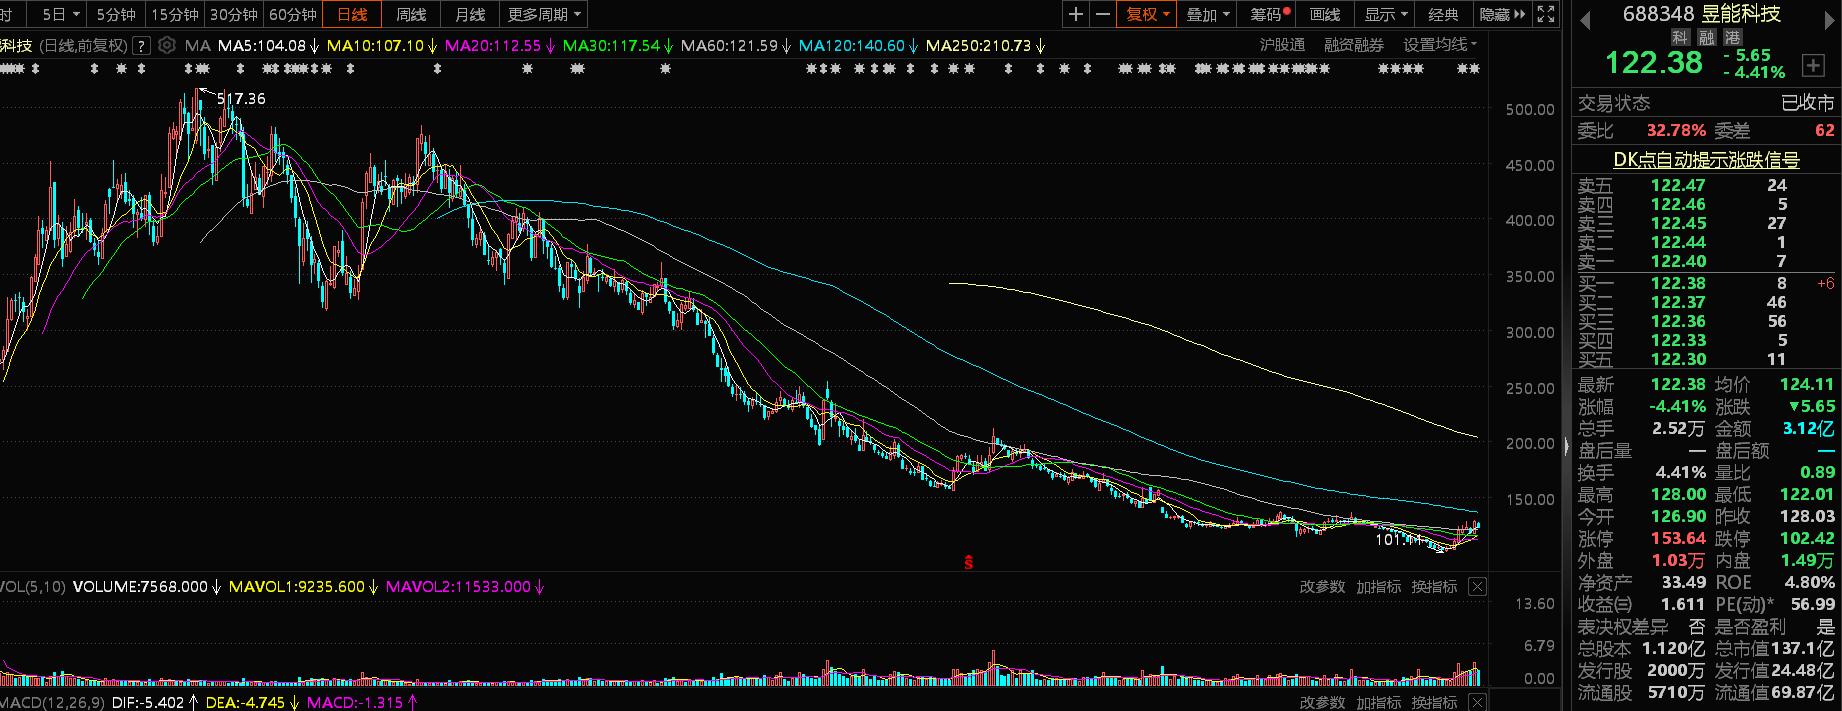Open the 复权 adjustment dropdown
The width and height of the screenshot is (1842, 711).
tap(1147, 14)
